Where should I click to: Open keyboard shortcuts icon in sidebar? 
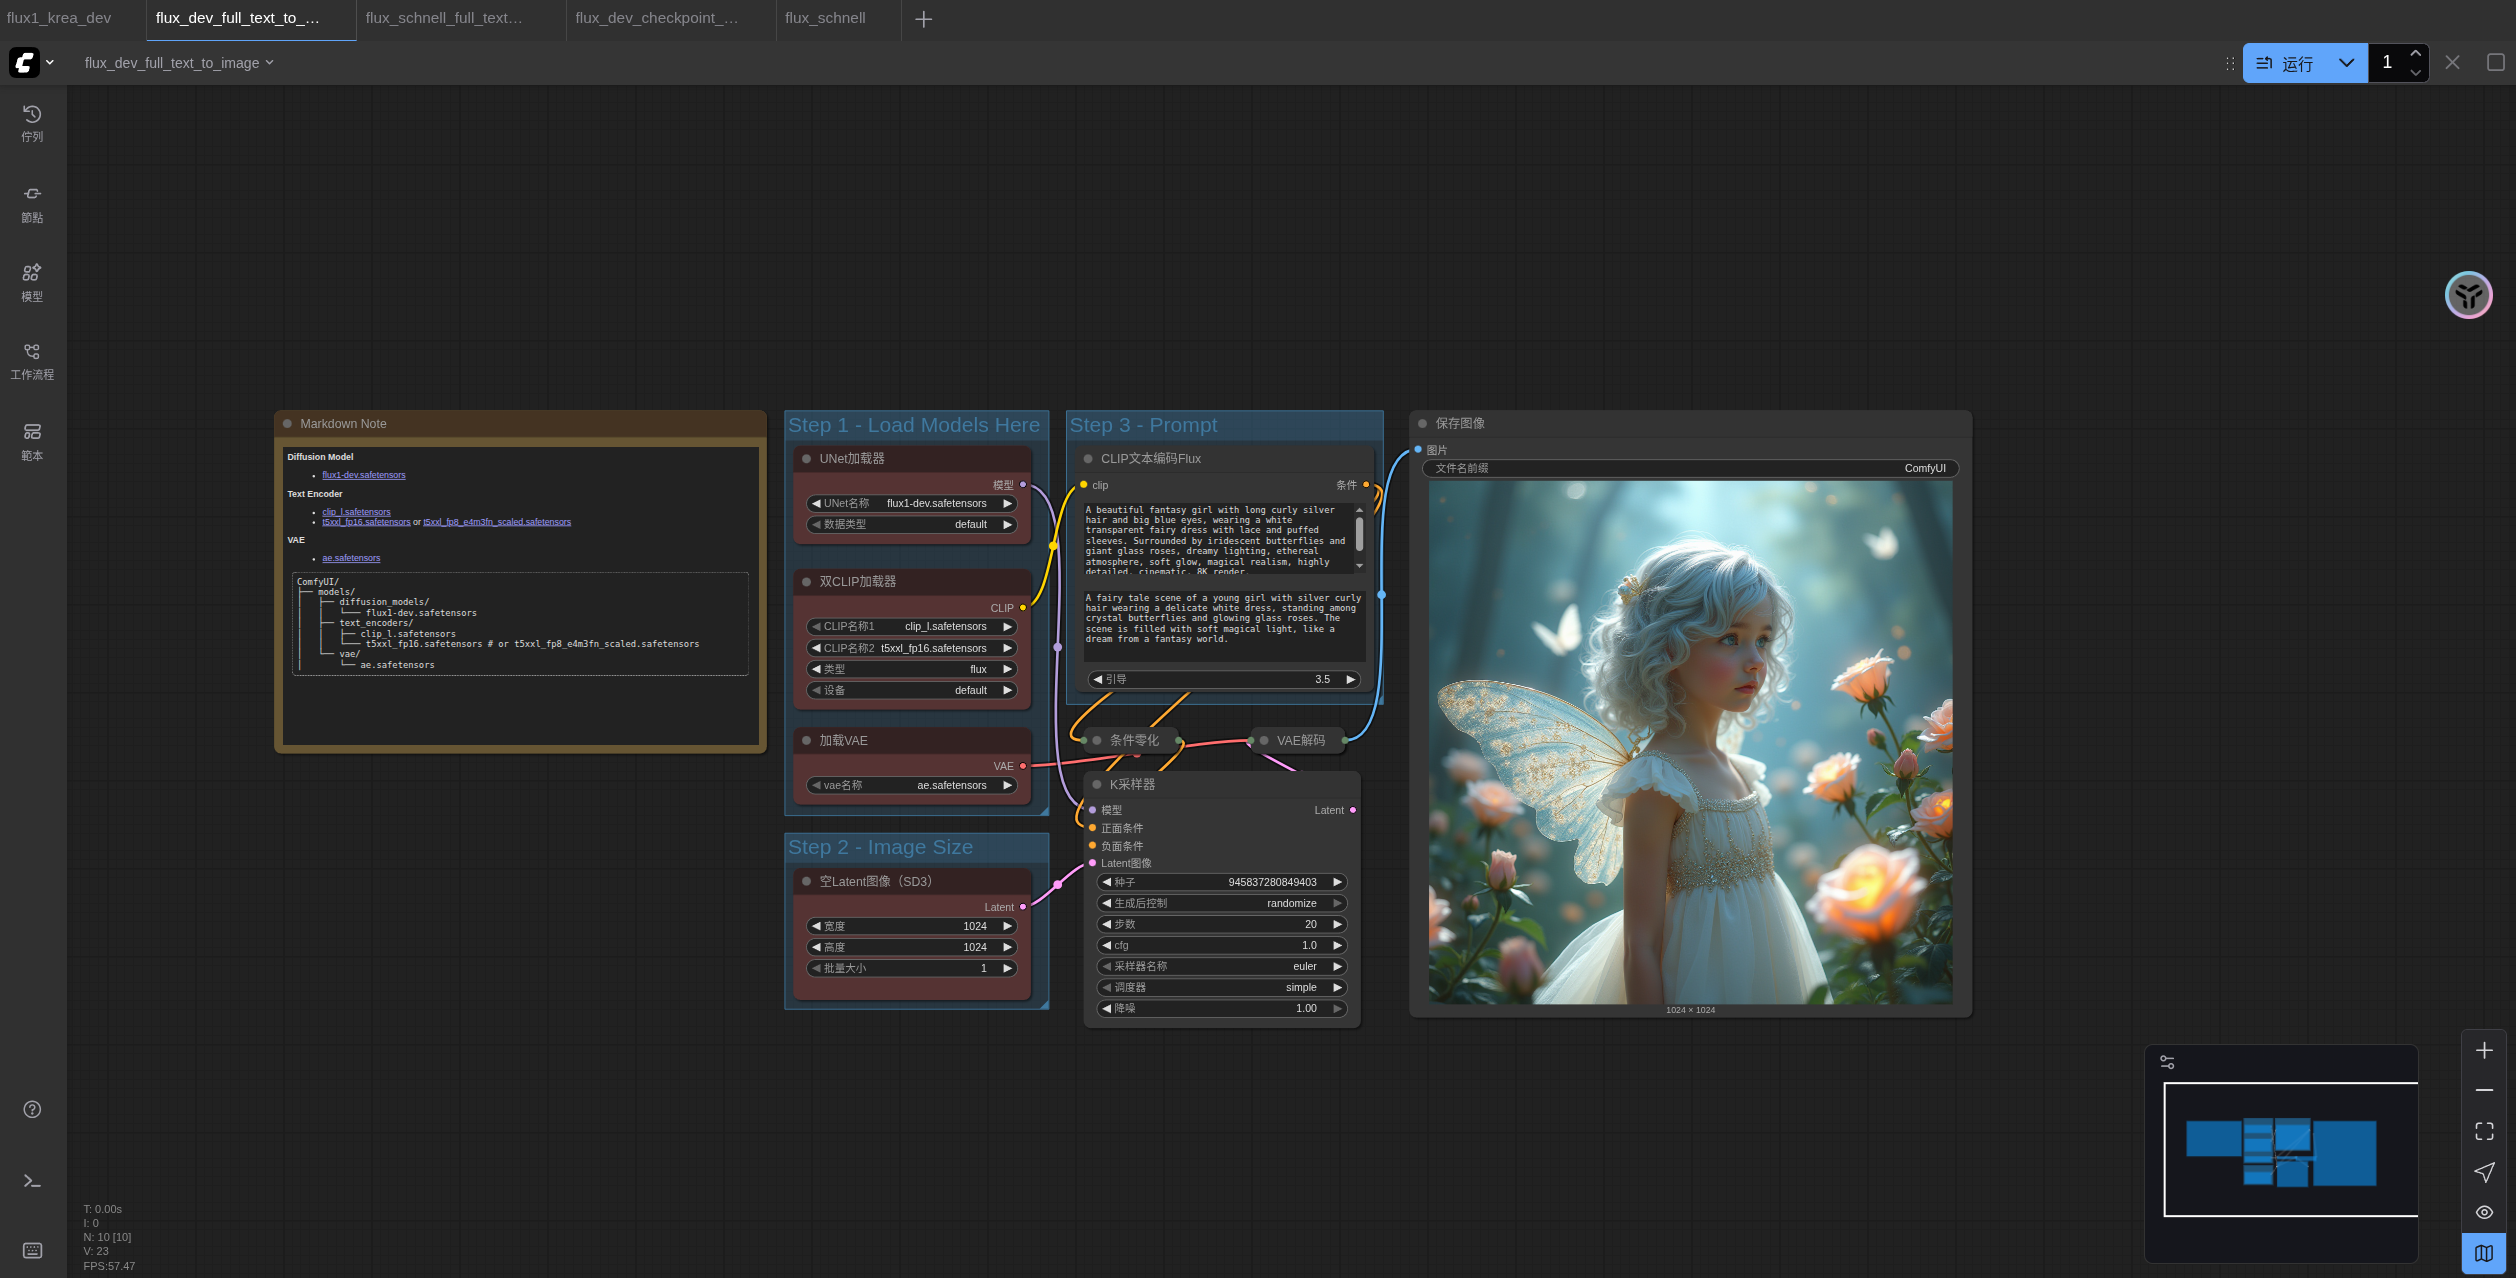pyautogui.click(x=32, y=1250)
